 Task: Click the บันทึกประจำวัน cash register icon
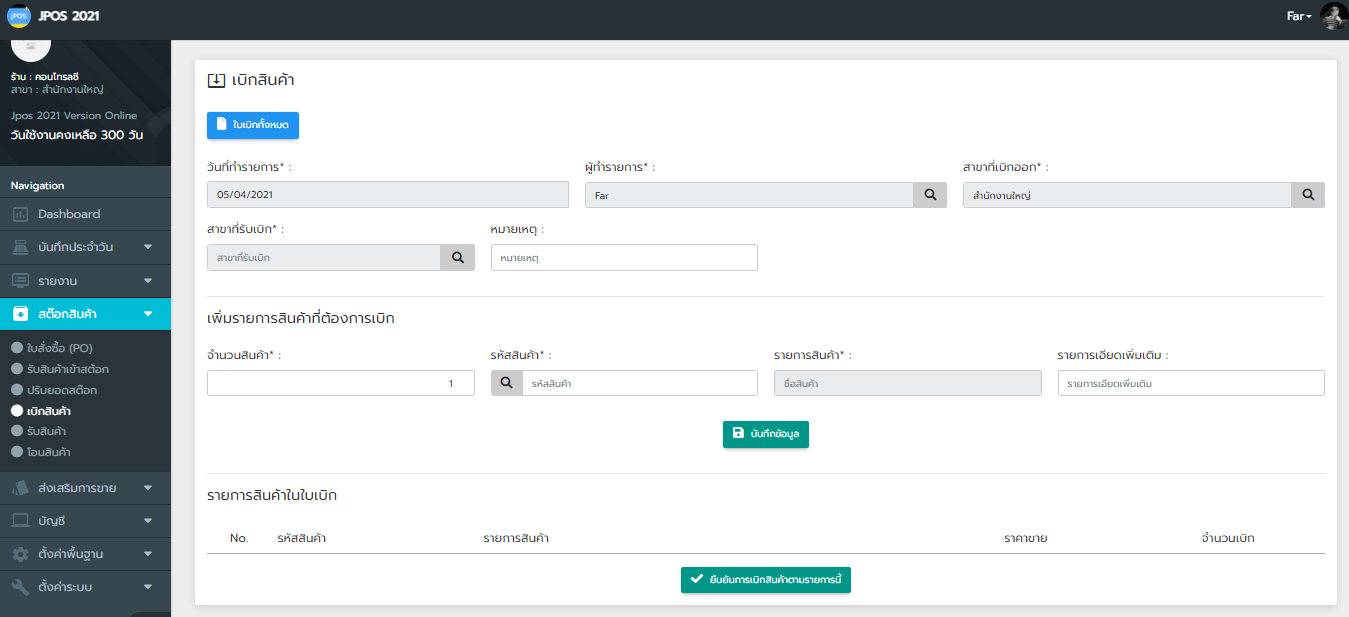point(20,247)
